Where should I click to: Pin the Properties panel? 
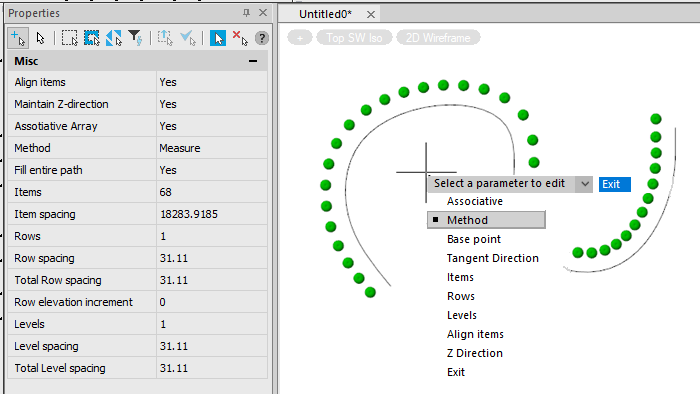(246, 13)
